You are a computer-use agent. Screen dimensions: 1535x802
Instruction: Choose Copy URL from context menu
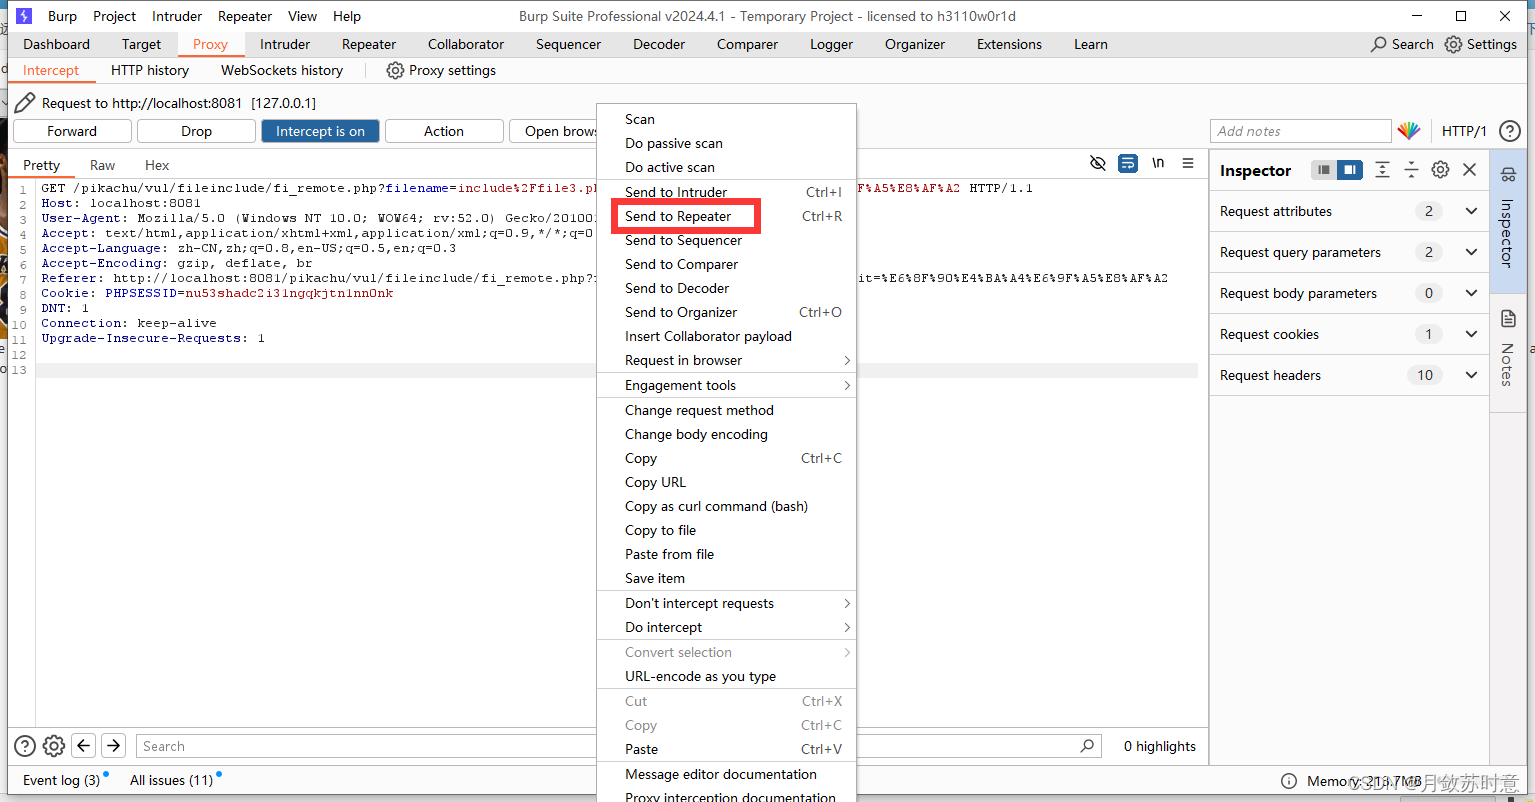[x=727, y=482]
